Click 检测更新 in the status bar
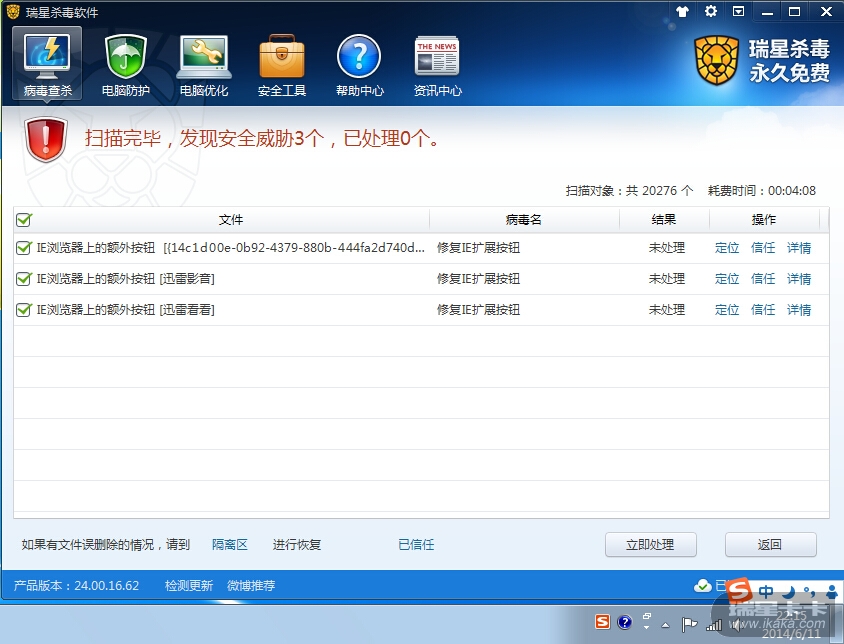The image size is (844, 644). click(x=188, y=586)
